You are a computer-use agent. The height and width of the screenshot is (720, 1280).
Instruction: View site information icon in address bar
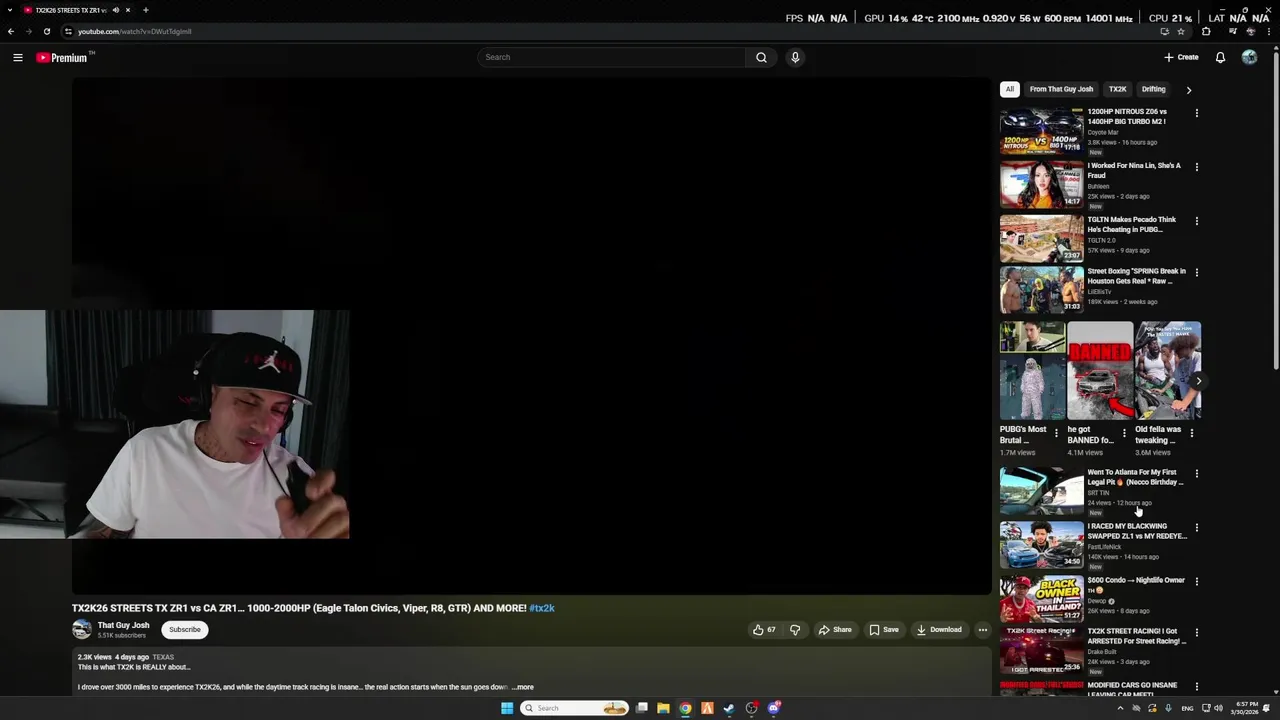[68, 31]
